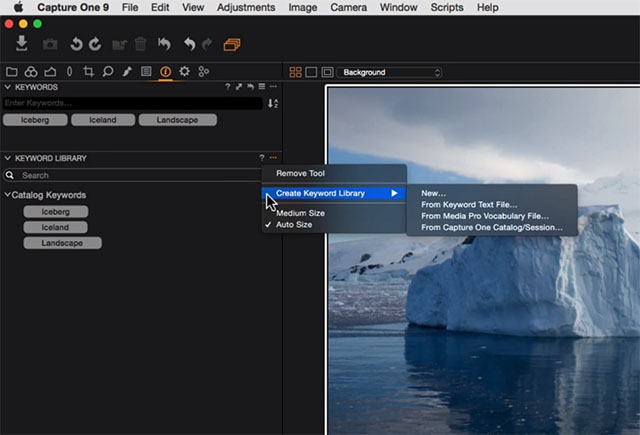Click the Iceberg tag under Catalog Keywords
The height and width of the screenshot is (435, 640).
click(56, 212)
